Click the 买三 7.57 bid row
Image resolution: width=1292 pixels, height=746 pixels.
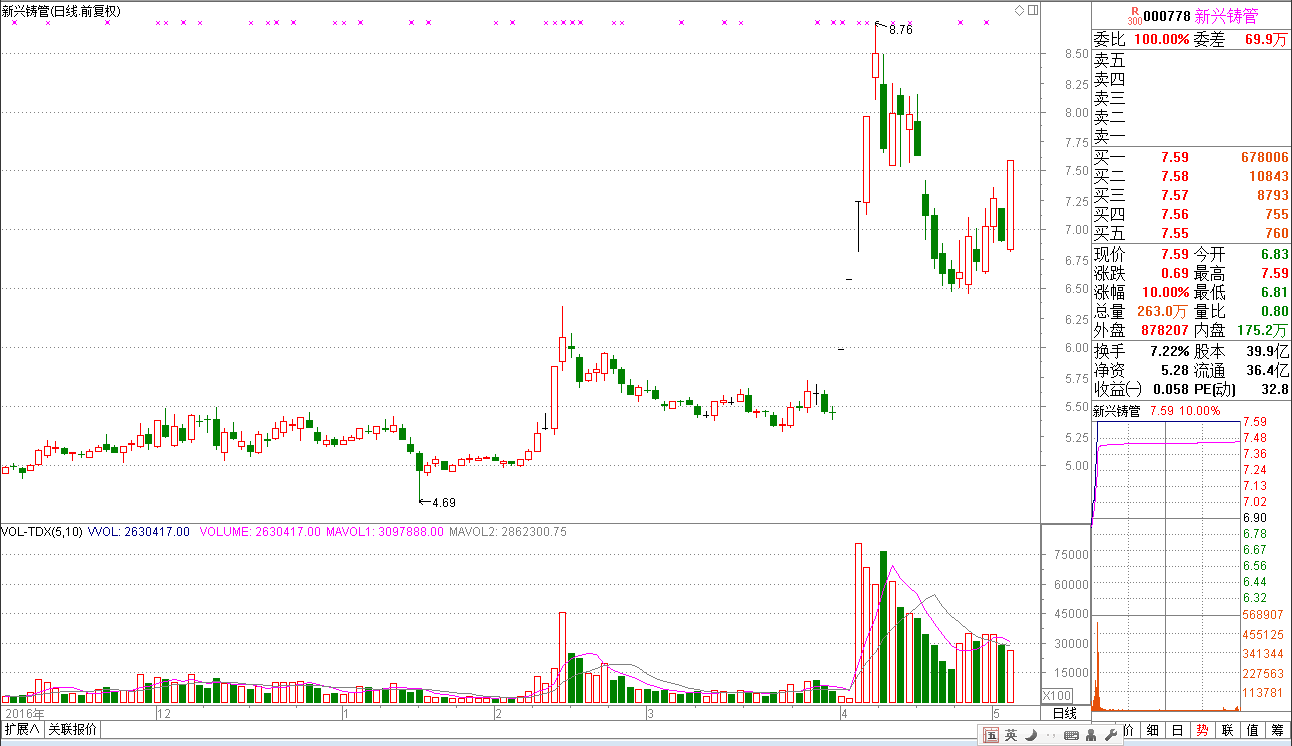[1191, 195]
